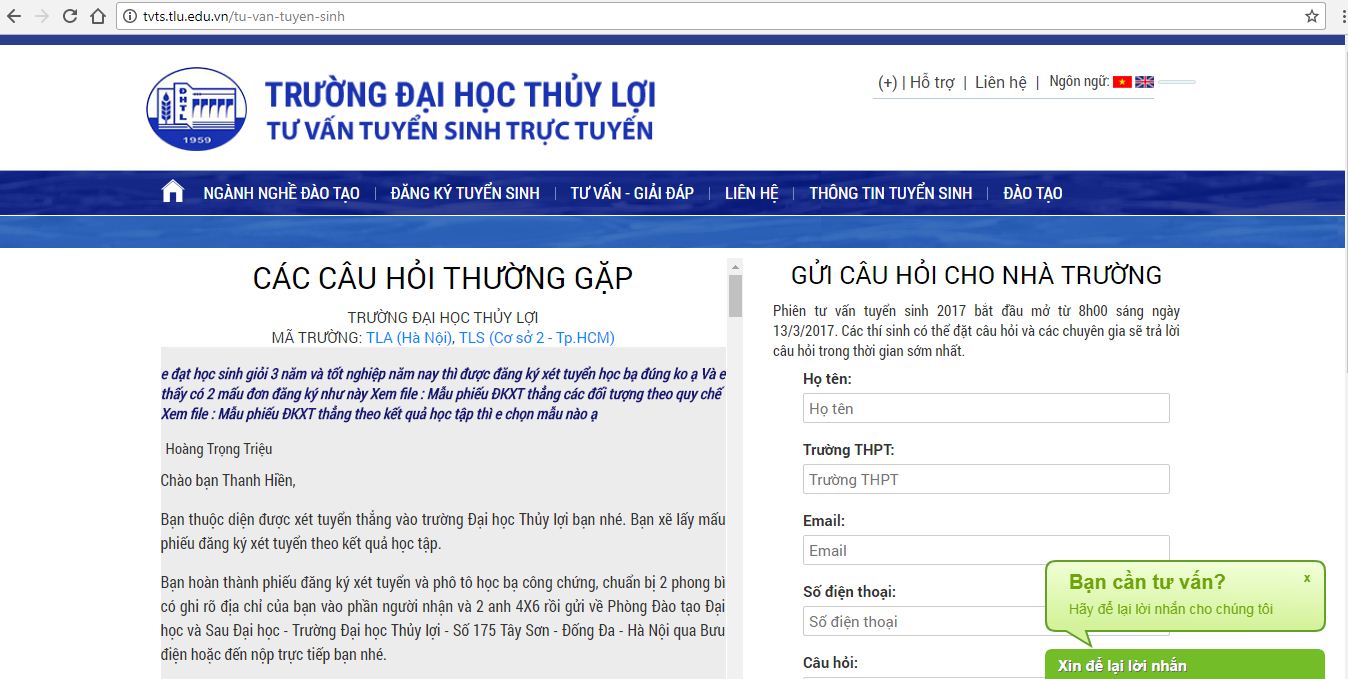Switch language using Vietnamese flag
This screenshot has width=1348, height=679.
point(1122,82)
